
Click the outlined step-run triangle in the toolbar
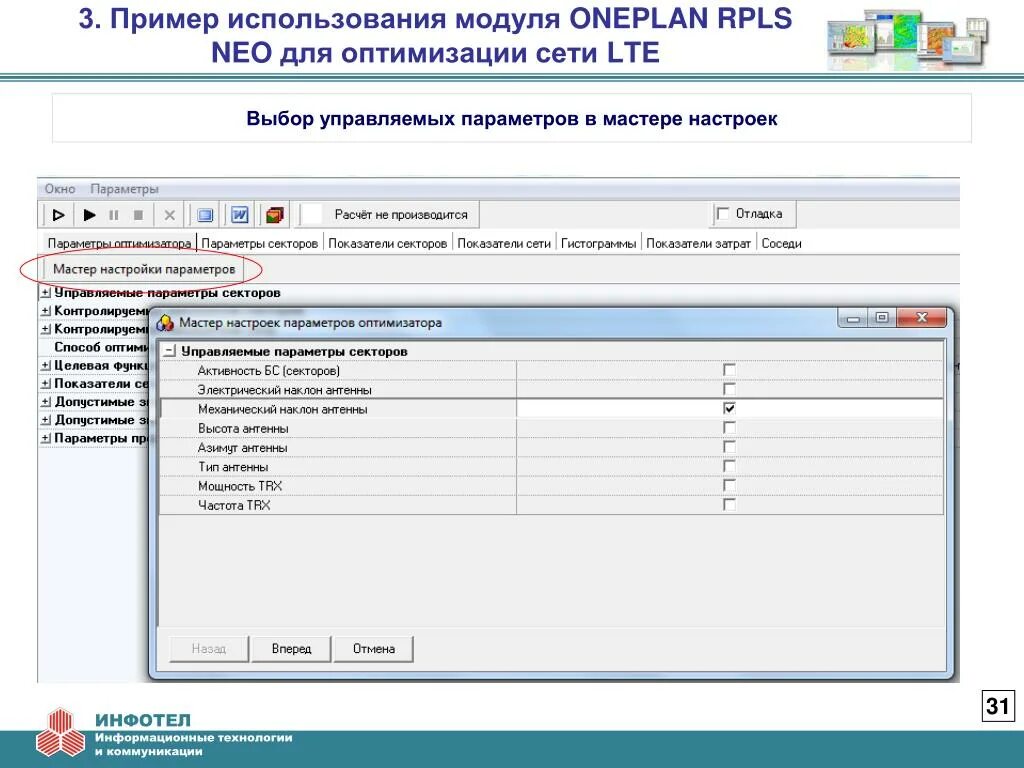(x=58, y=214)
